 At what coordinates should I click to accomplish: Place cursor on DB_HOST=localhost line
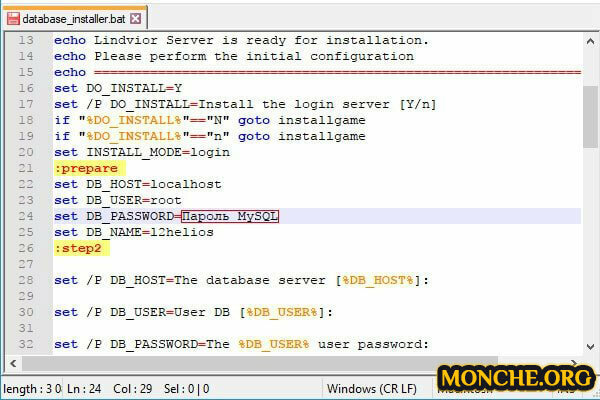138,184
